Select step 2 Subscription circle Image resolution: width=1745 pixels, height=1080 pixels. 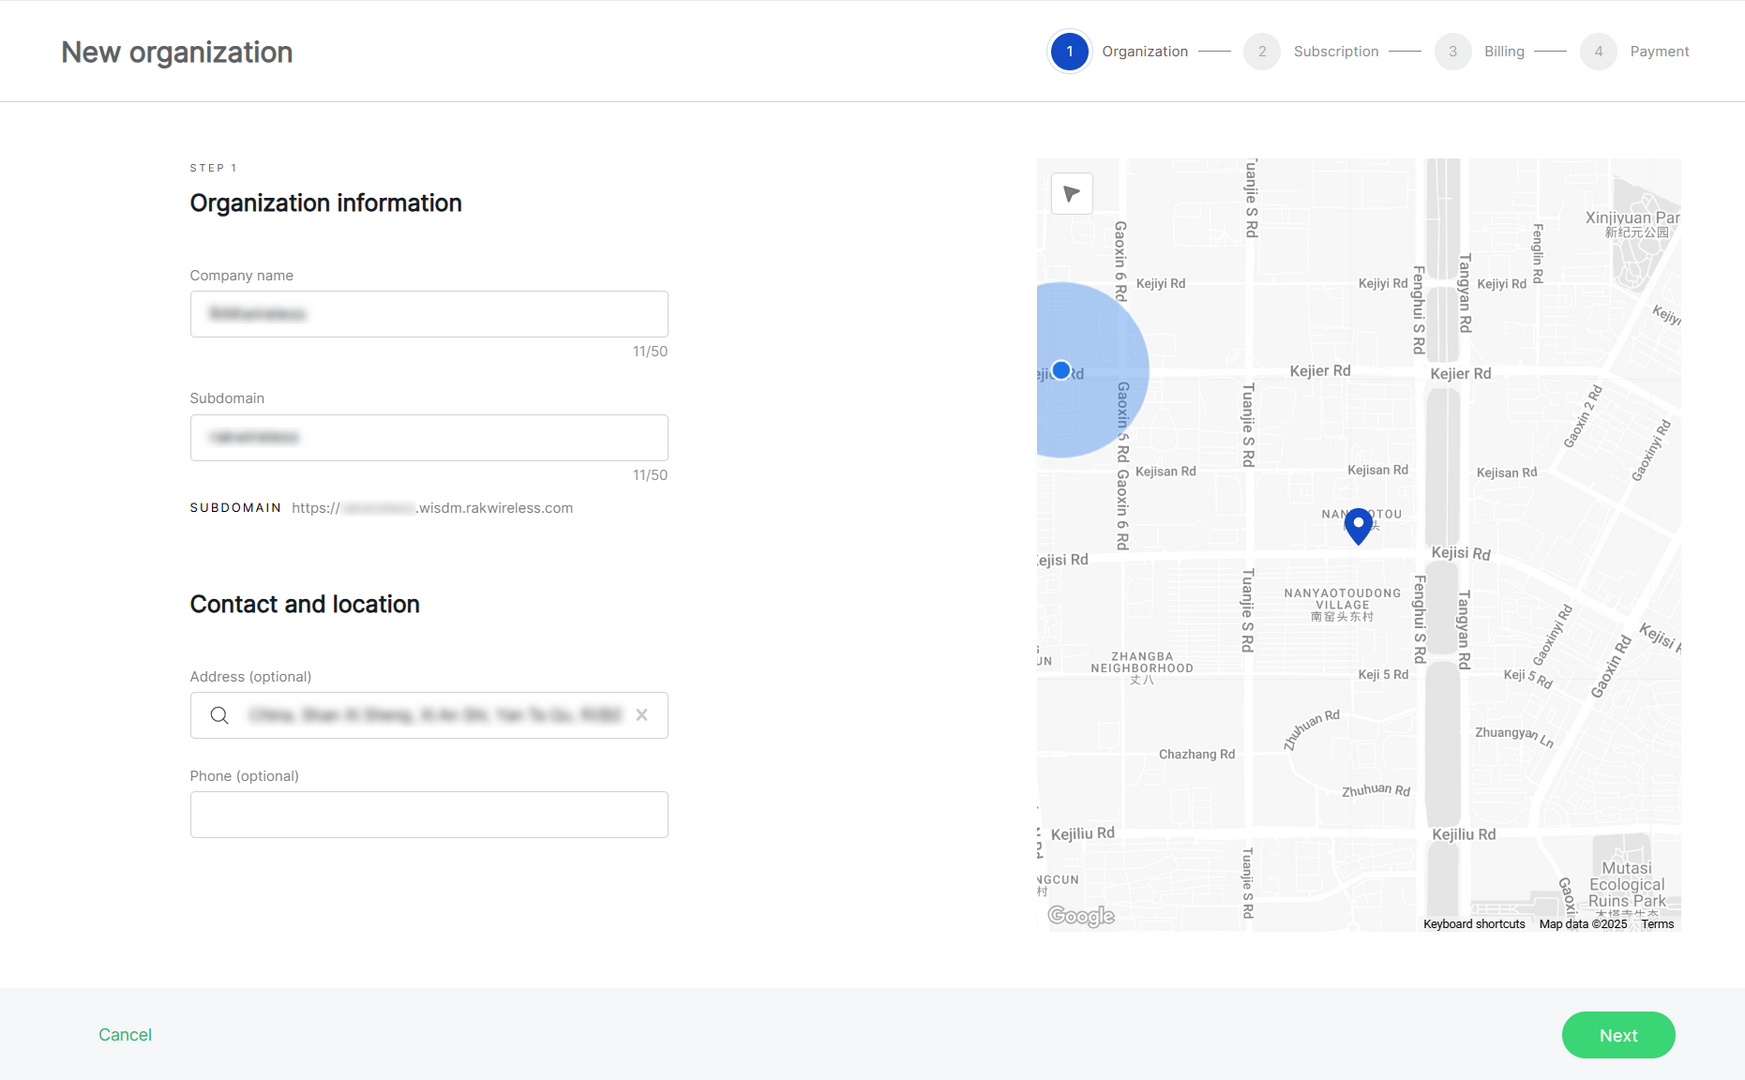coord(1261,51)
